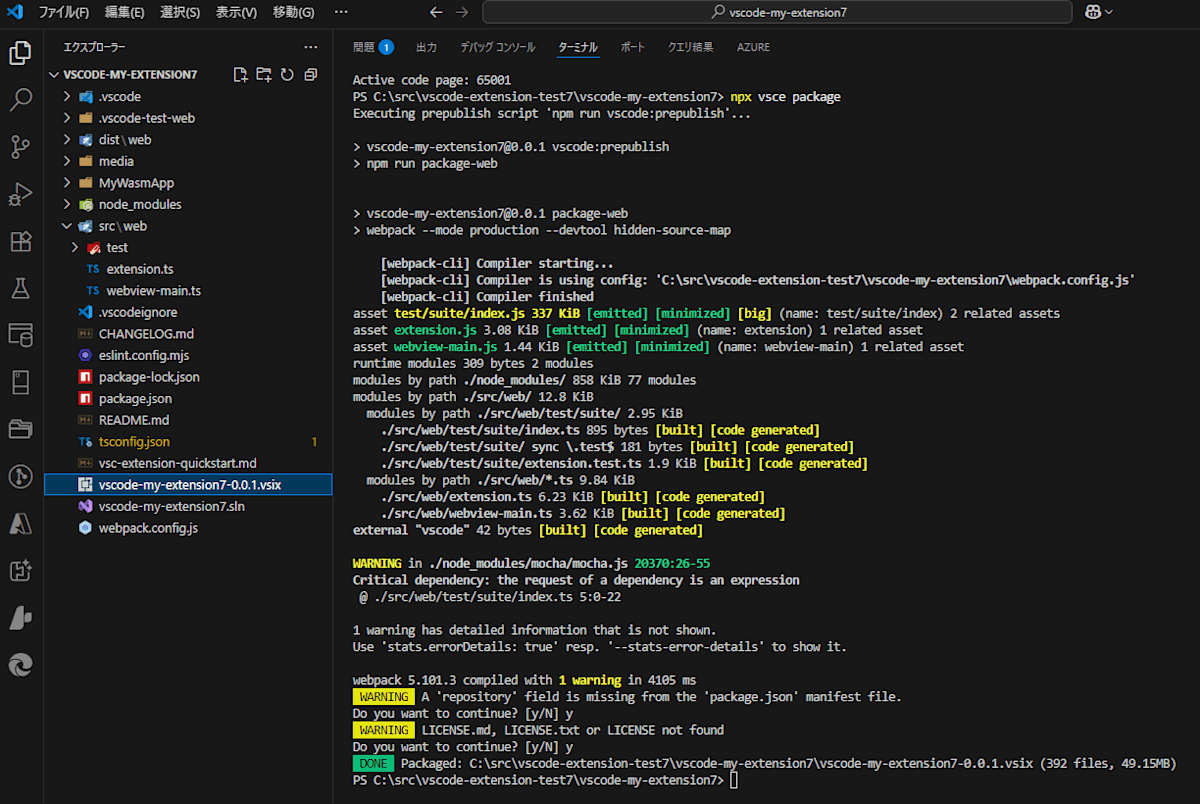Open the hidden menu overflow ellipsis
This screenshot has width=1200, height=804.
point(341,12)
